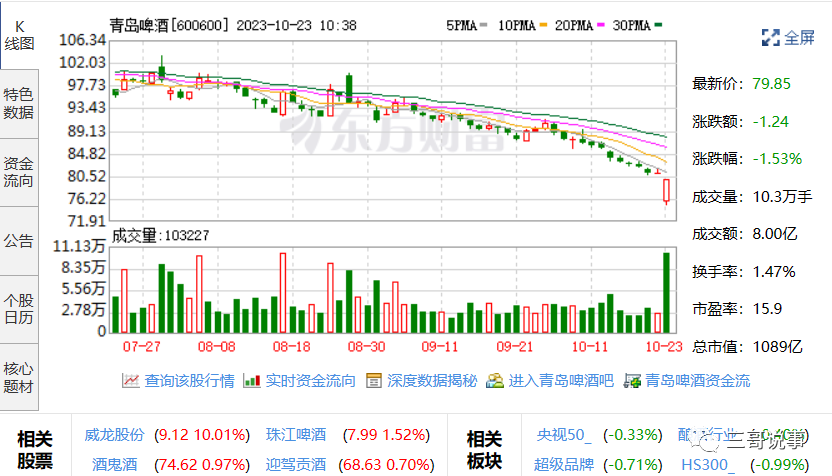Open related sector HS300_
This screenshot has width=832, height=476.
708,465
